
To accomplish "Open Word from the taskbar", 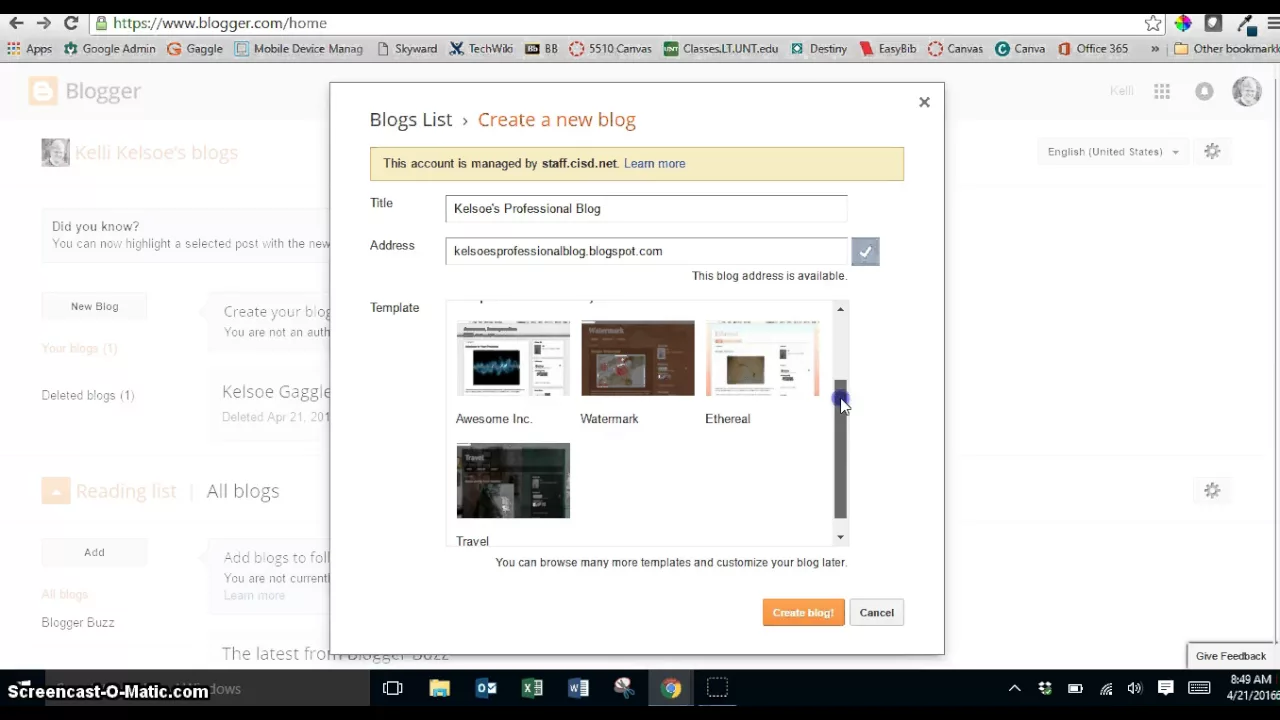I will coord(578,688).
